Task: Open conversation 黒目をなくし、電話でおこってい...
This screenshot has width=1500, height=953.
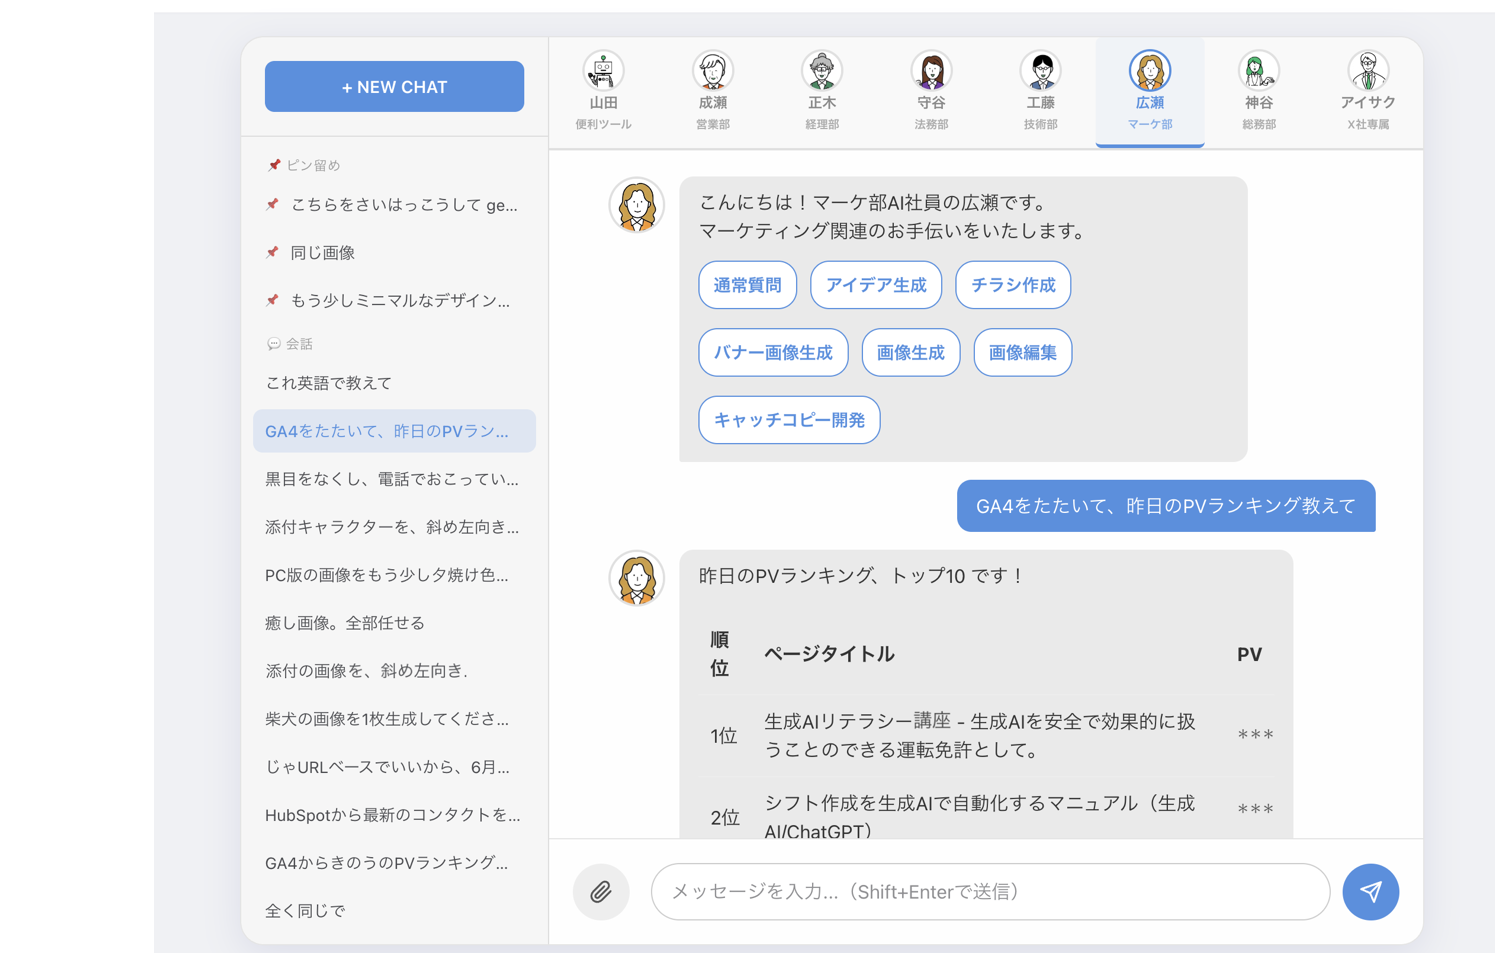Action: 394,479
